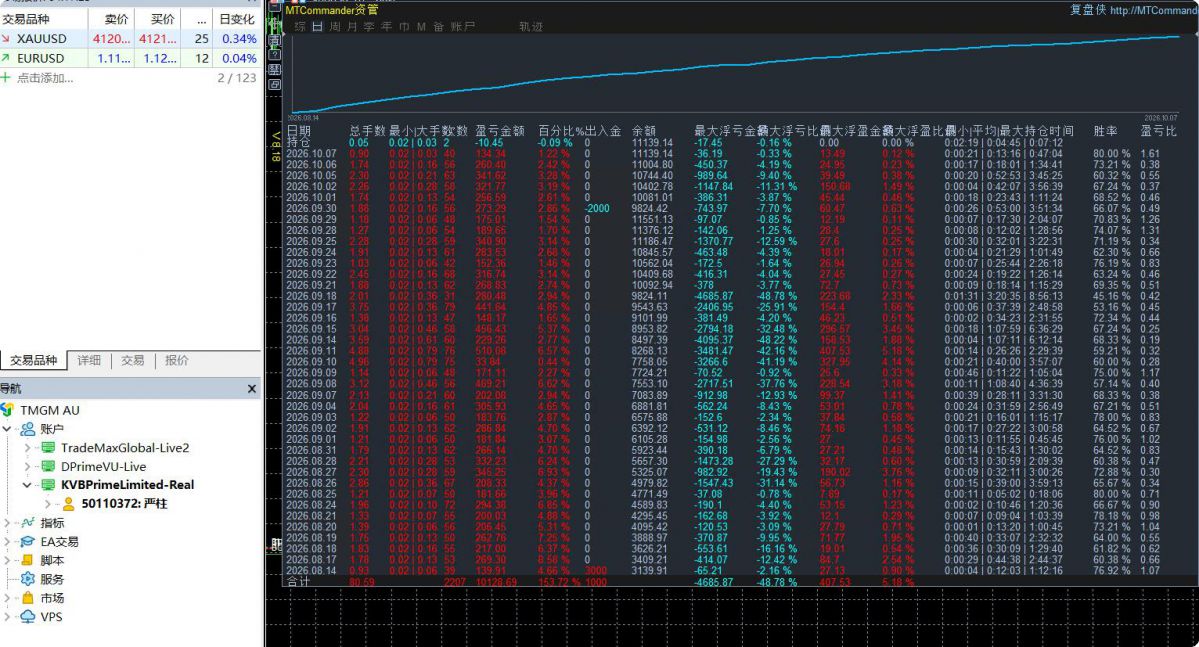Click the cloud icon beside VPS
The image size is (1199, 647).
[28, 616]
